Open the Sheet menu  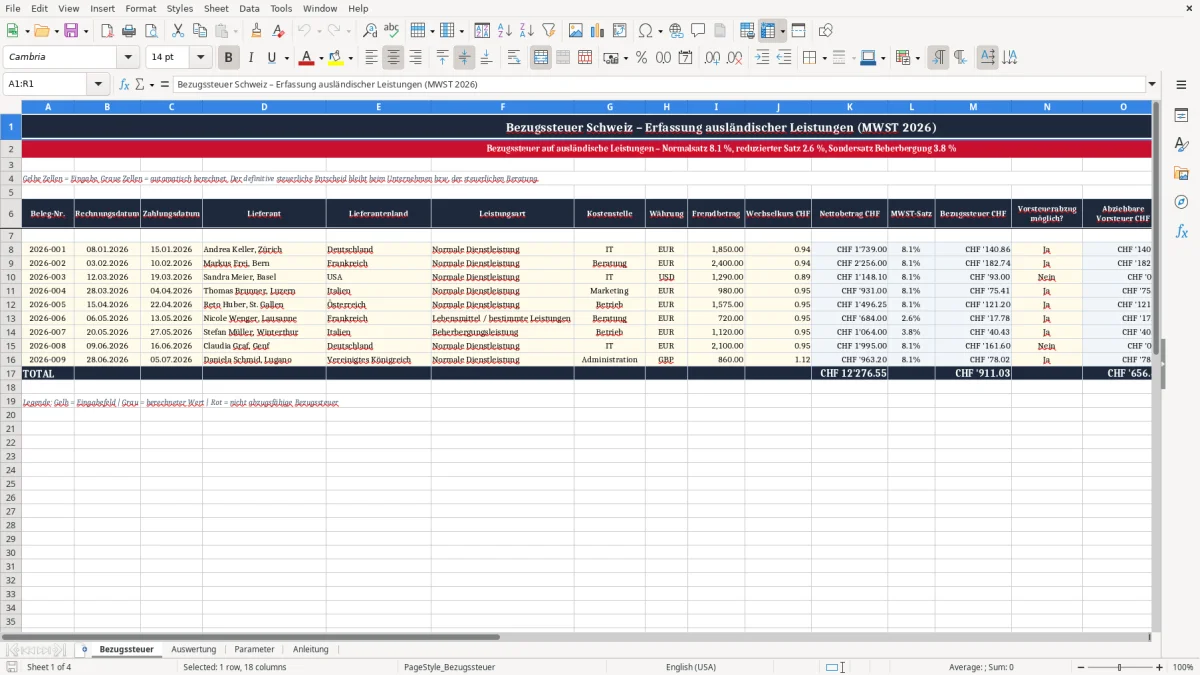click(216, 8)
